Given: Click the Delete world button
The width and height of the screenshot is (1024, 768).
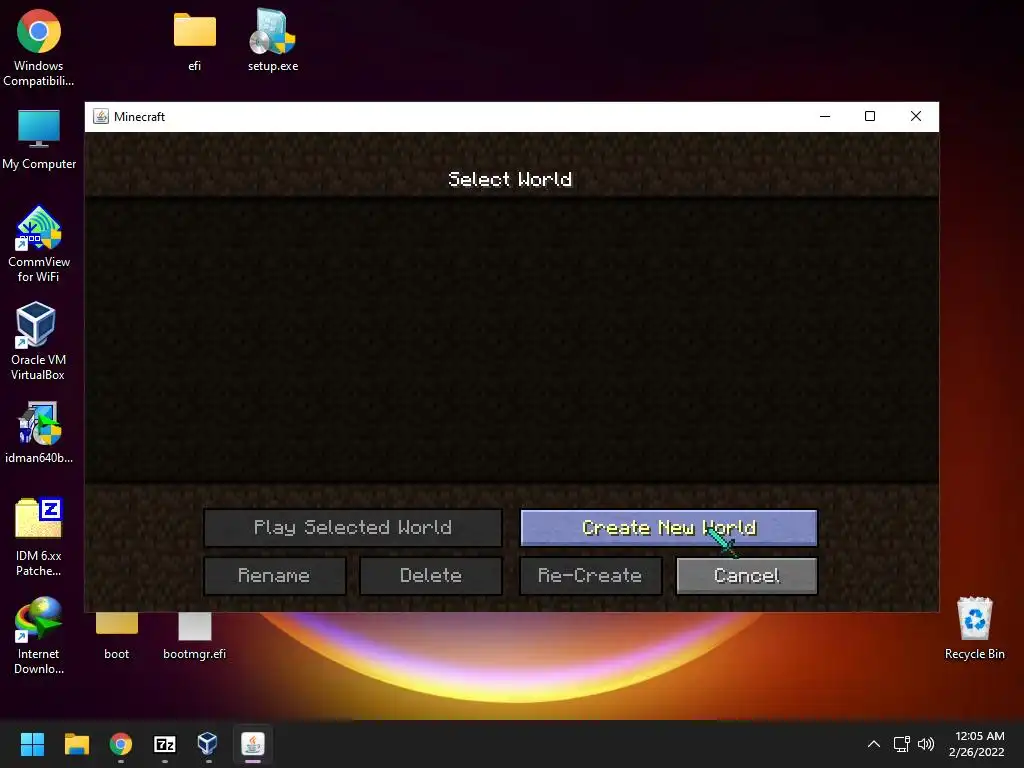Looking at the screenshot, I should click(431, 575).
